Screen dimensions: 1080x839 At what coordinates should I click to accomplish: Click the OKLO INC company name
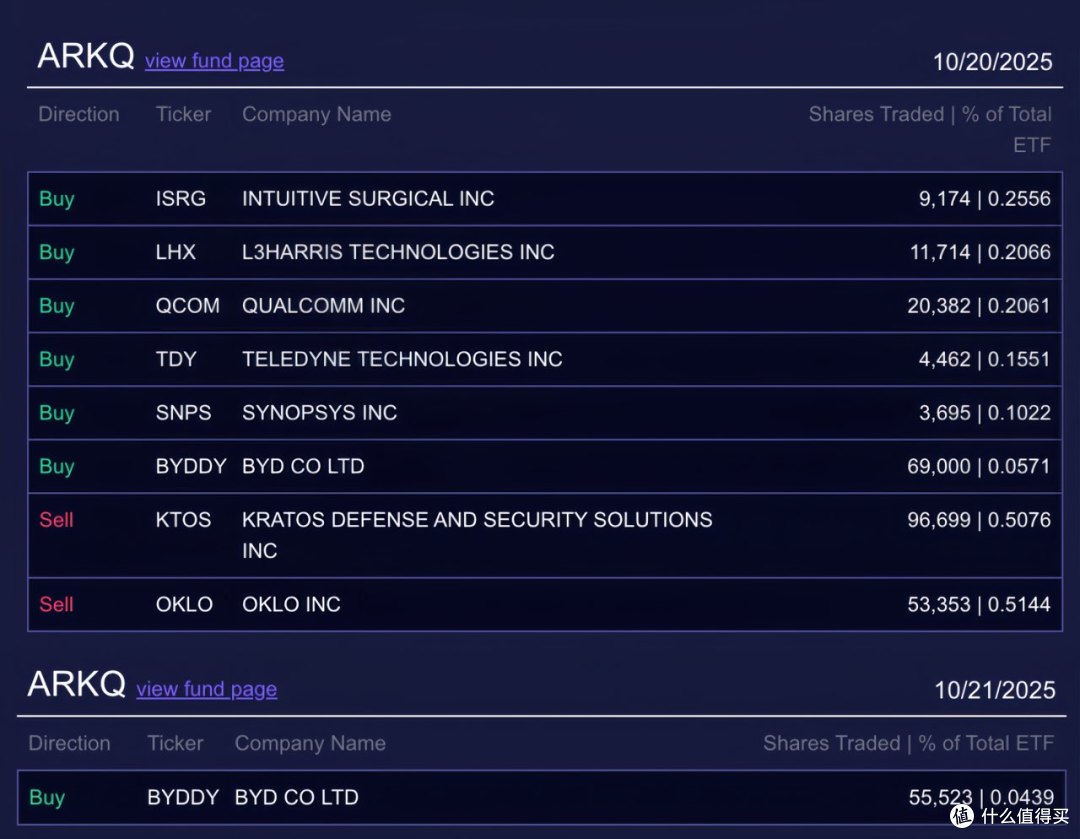[291, 604]
